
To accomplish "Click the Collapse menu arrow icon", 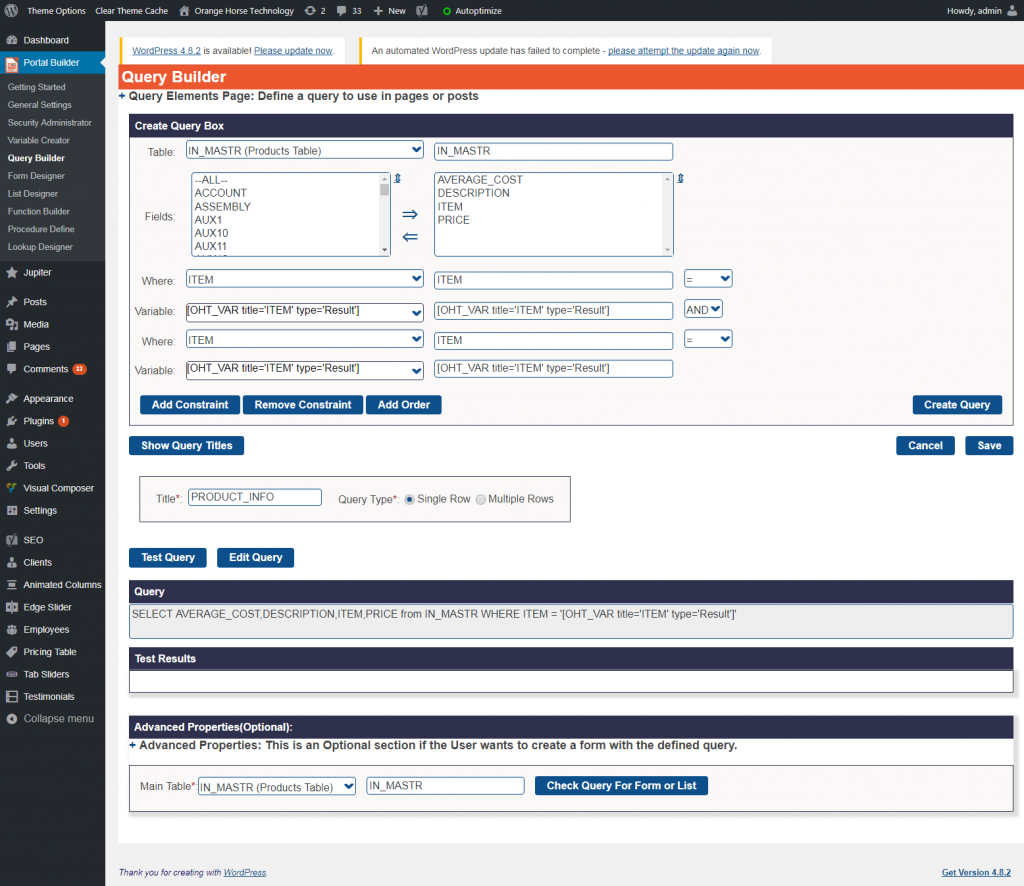I will pos(12,719).
